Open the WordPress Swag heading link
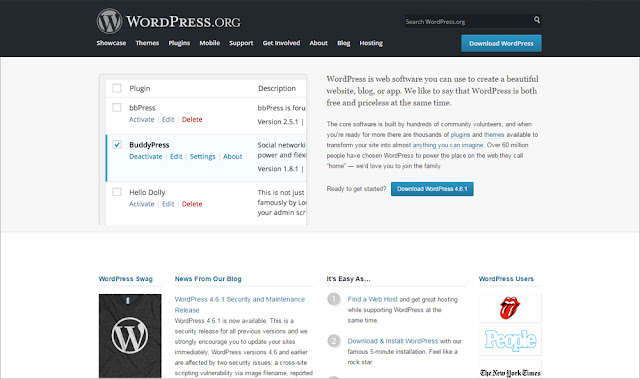 [x=125, y=279]
